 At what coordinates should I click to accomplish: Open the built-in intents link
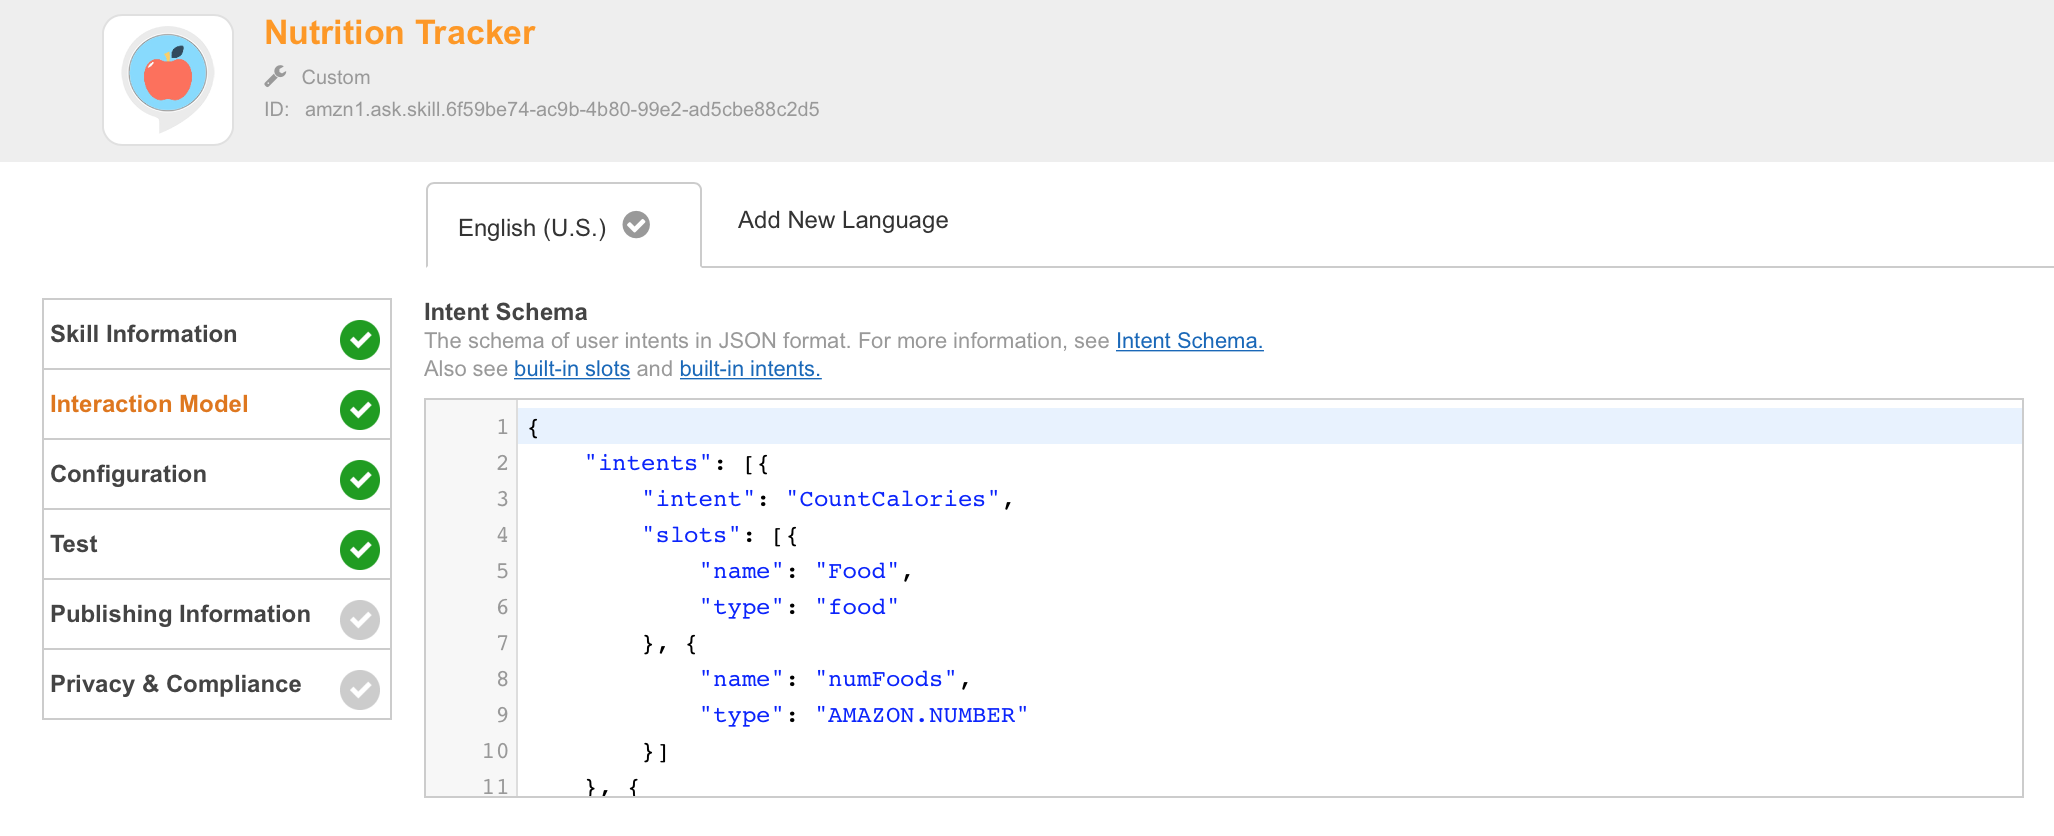pyautogui.click(x=749, y=369)
